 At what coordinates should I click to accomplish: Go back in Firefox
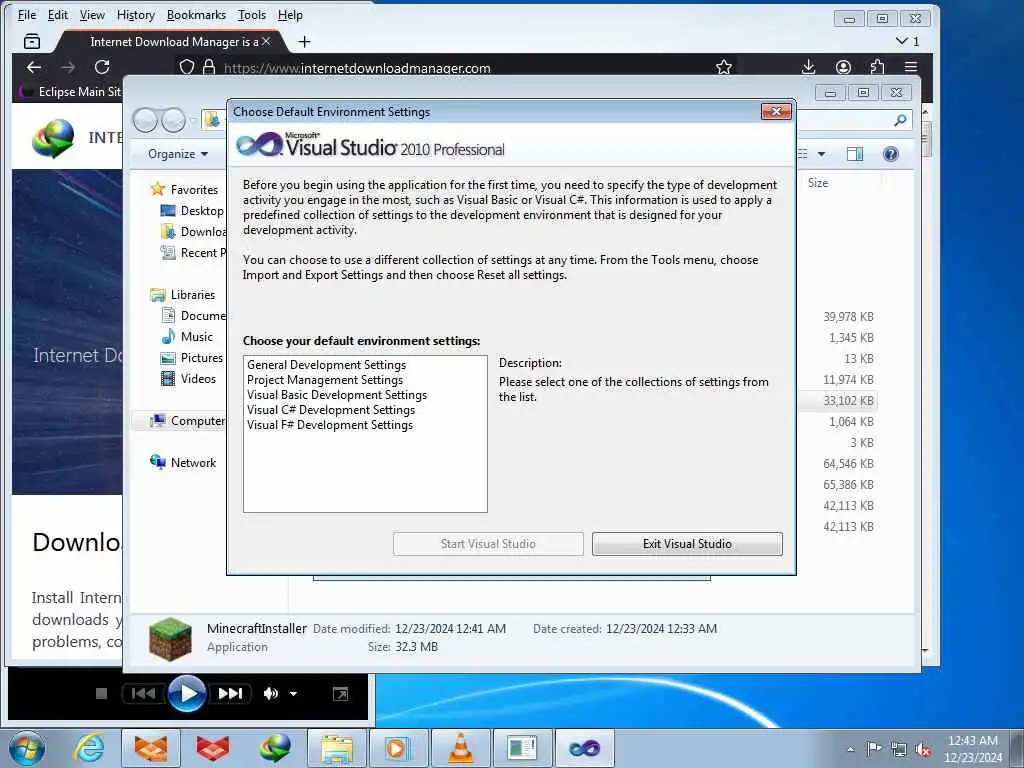(34, 67)
